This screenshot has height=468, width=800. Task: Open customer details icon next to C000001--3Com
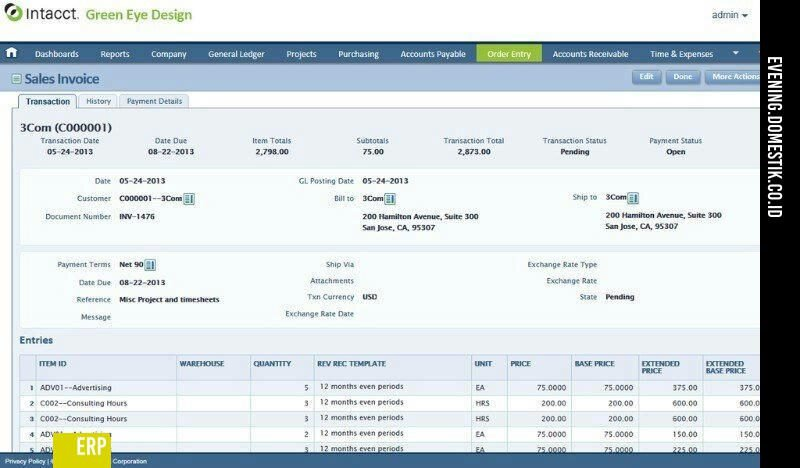(x=189, y=199)
